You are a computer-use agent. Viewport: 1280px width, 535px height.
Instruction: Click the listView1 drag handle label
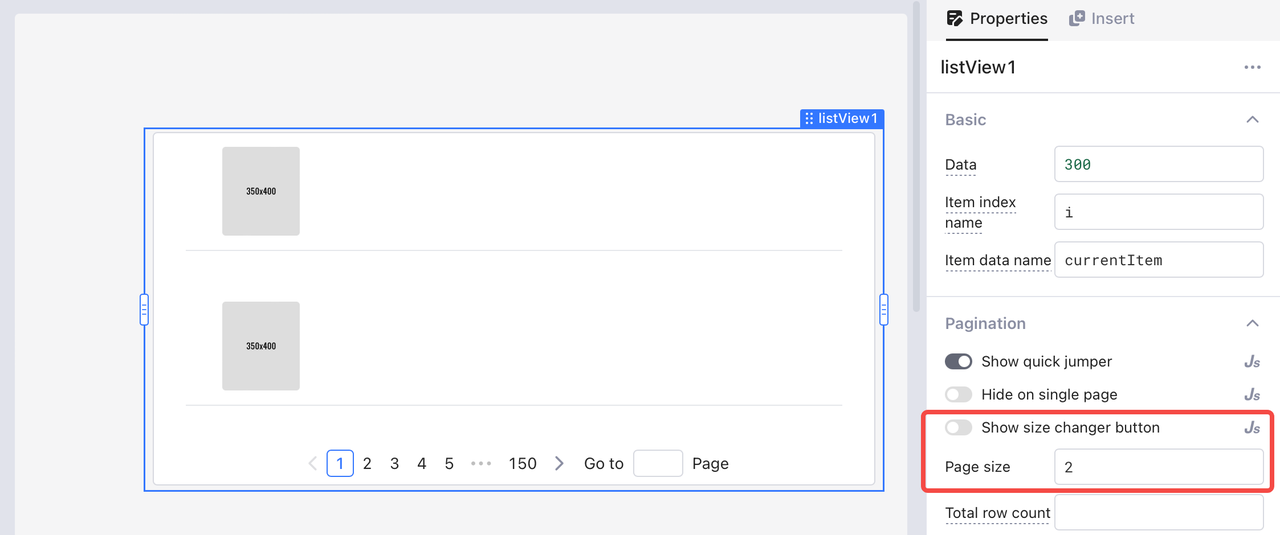(x=841, y=119)
